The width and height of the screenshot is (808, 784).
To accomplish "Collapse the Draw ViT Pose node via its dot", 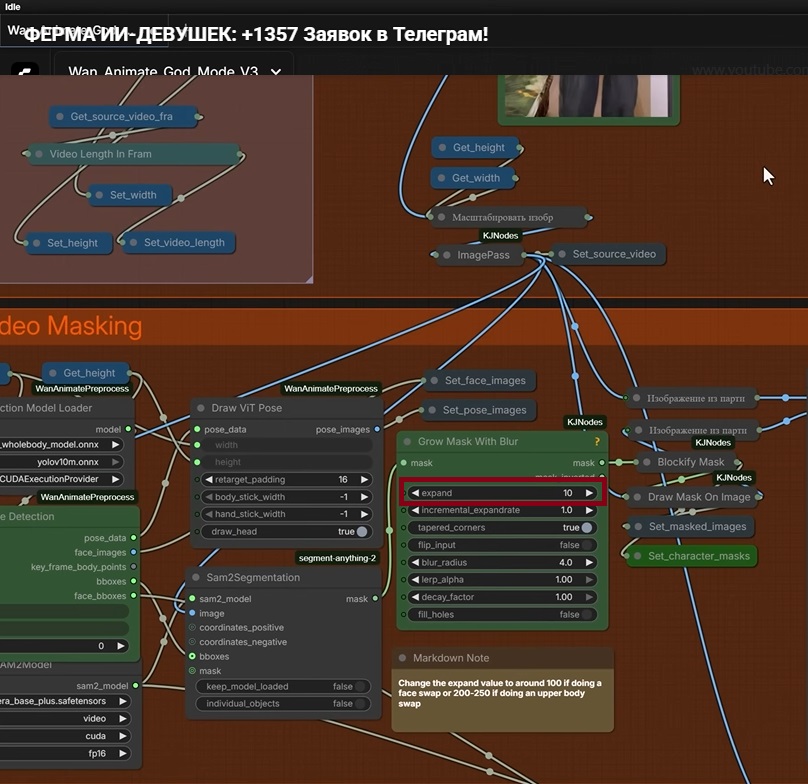I will click(x=200, y=408).
